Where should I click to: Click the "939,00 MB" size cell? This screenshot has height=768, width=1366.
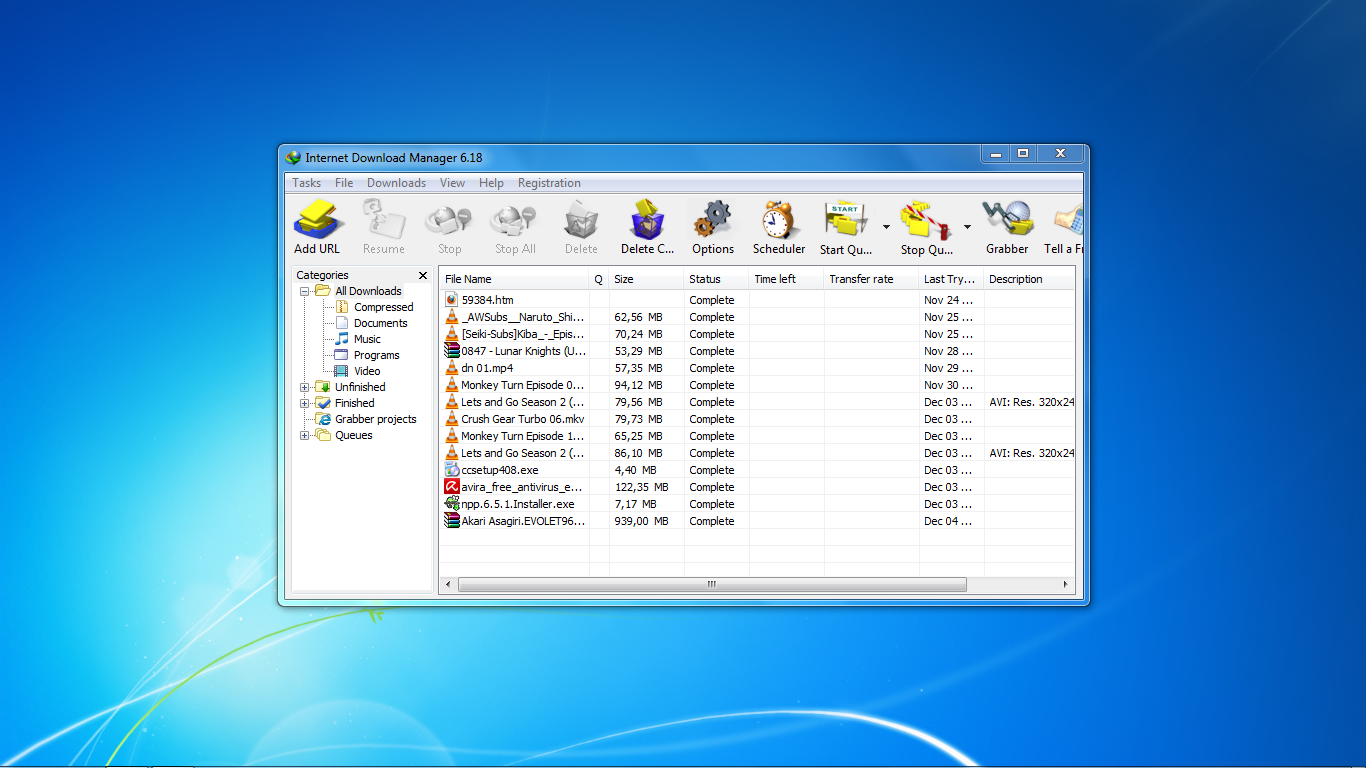(x=641, y=521)
